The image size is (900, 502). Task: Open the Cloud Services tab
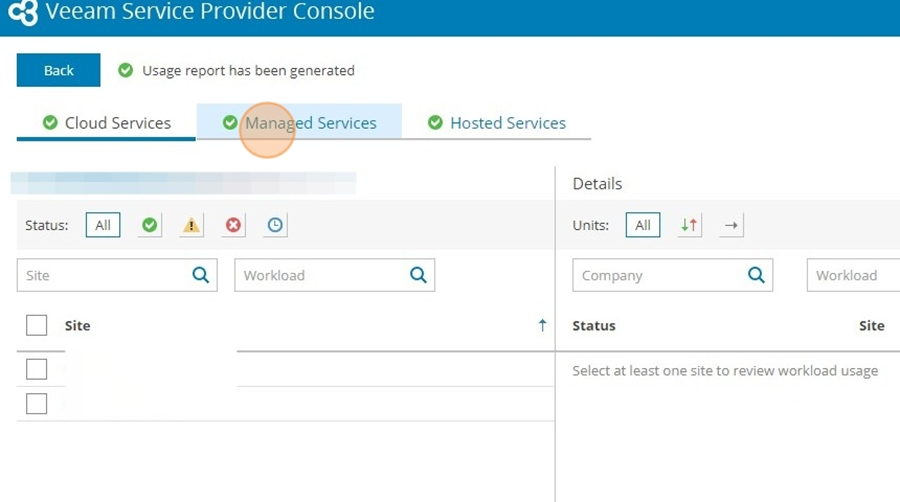coord(106,123)
